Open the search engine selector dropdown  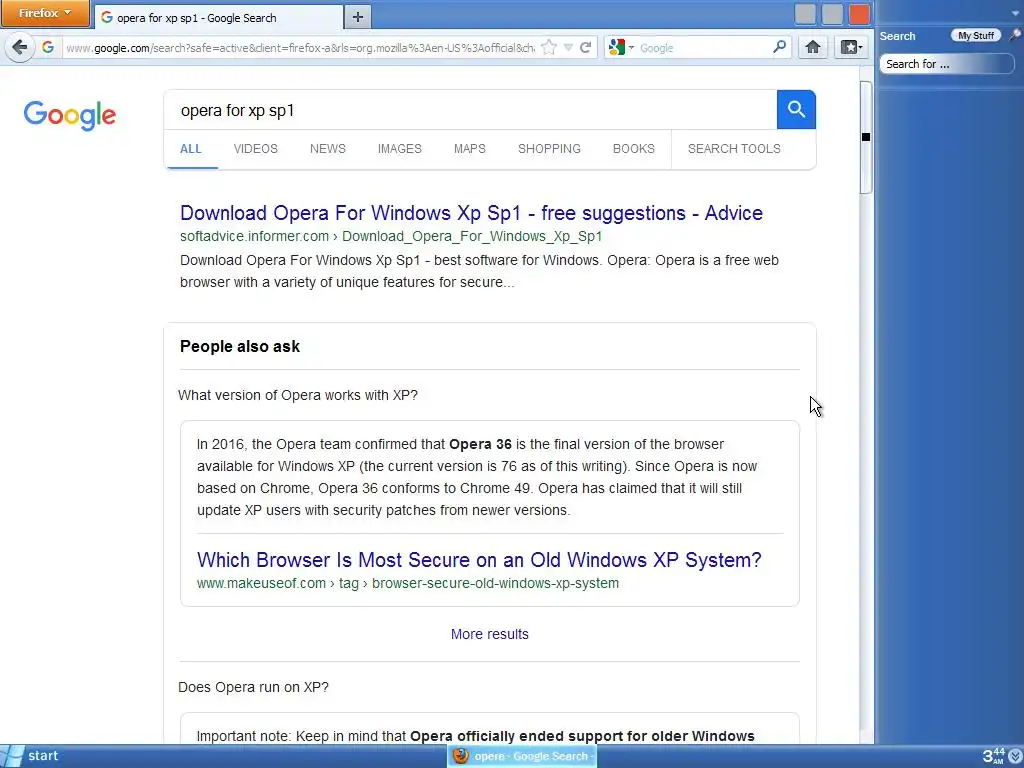621,47
